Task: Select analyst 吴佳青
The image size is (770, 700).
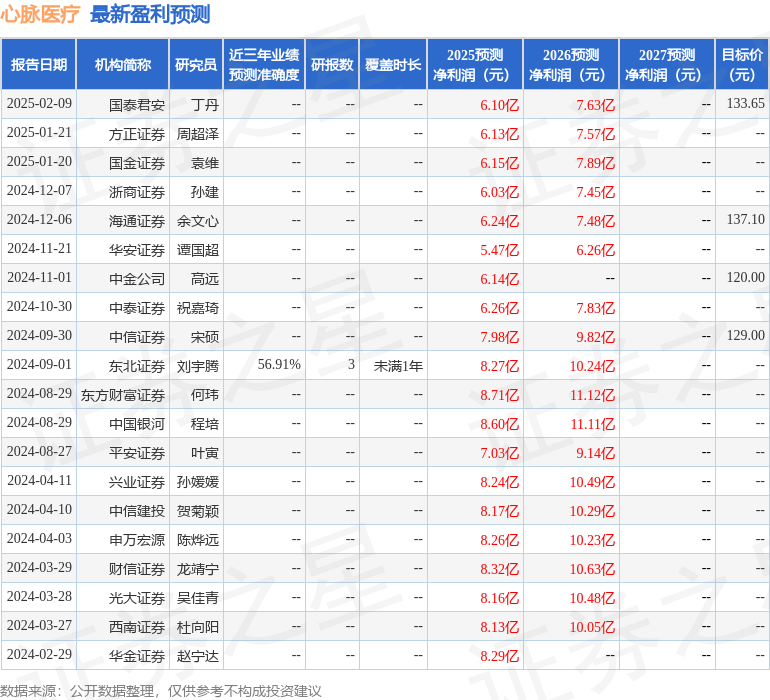Action: (198, 598)
